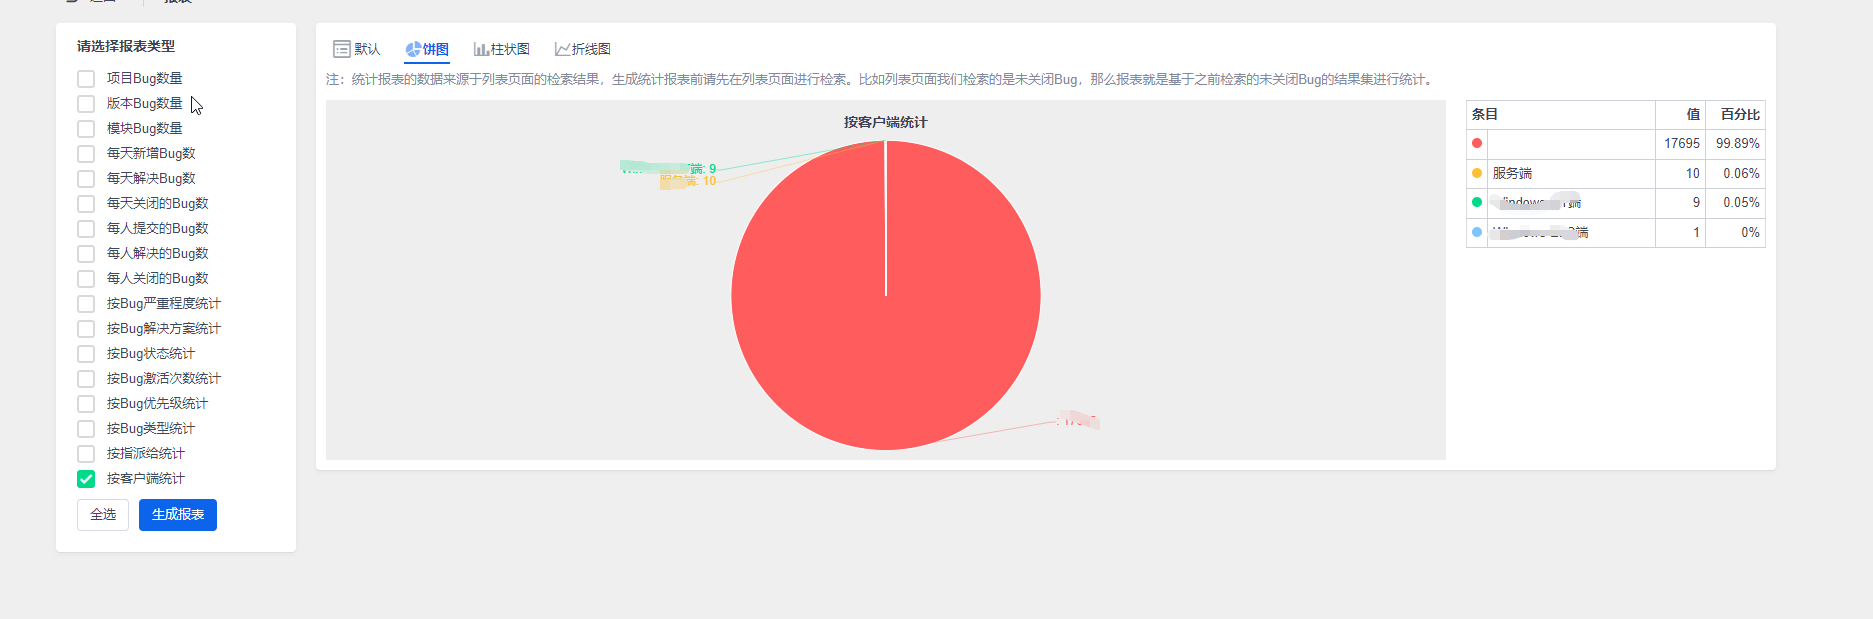
Task: Click the line chart icon
Action: (x=562, y=49)
